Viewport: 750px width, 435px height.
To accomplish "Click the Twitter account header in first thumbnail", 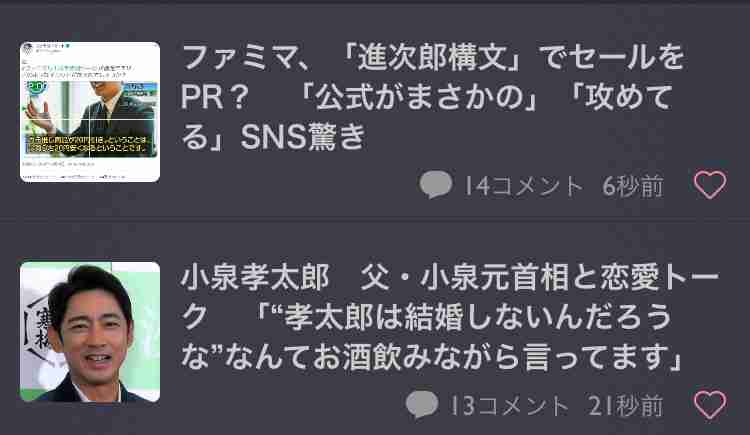I will (x=48, y=48).
